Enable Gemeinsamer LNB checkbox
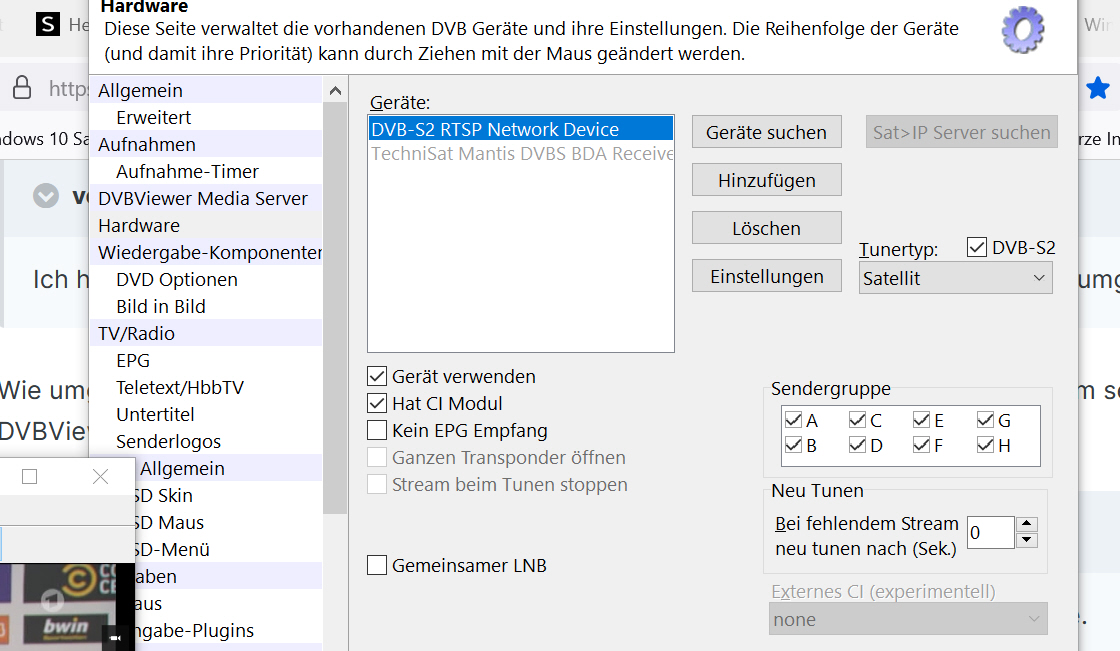Screen dimensions: 1120x651 pyautogui.click(x=377, y=565)
